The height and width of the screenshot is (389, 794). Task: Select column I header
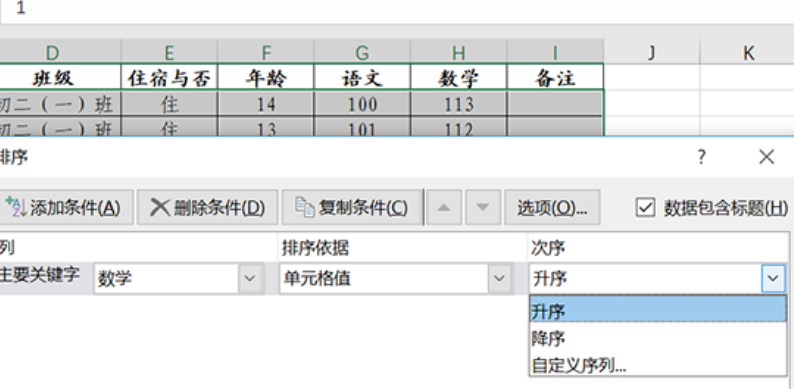(x=555, y=52)
